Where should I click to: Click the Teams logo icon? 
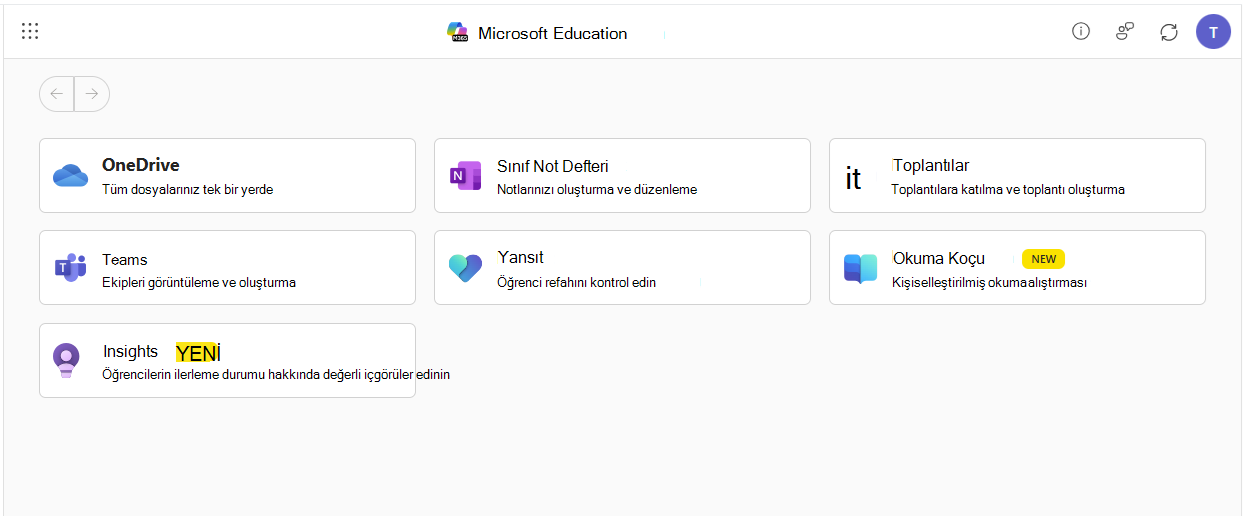tap(70, 268)
